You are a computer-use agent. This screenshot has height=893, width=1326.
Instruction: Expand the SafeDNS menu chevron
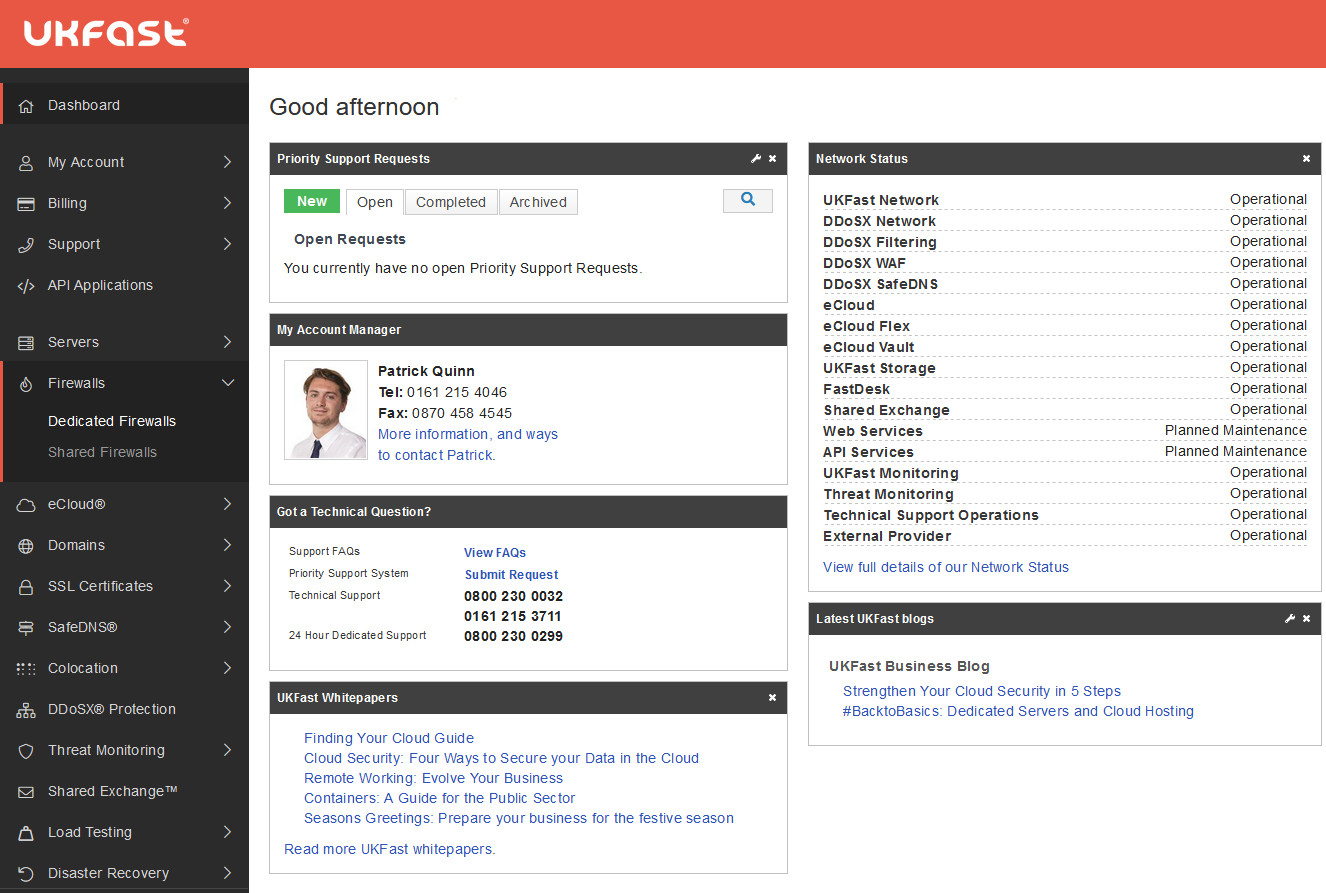[227, 627]
